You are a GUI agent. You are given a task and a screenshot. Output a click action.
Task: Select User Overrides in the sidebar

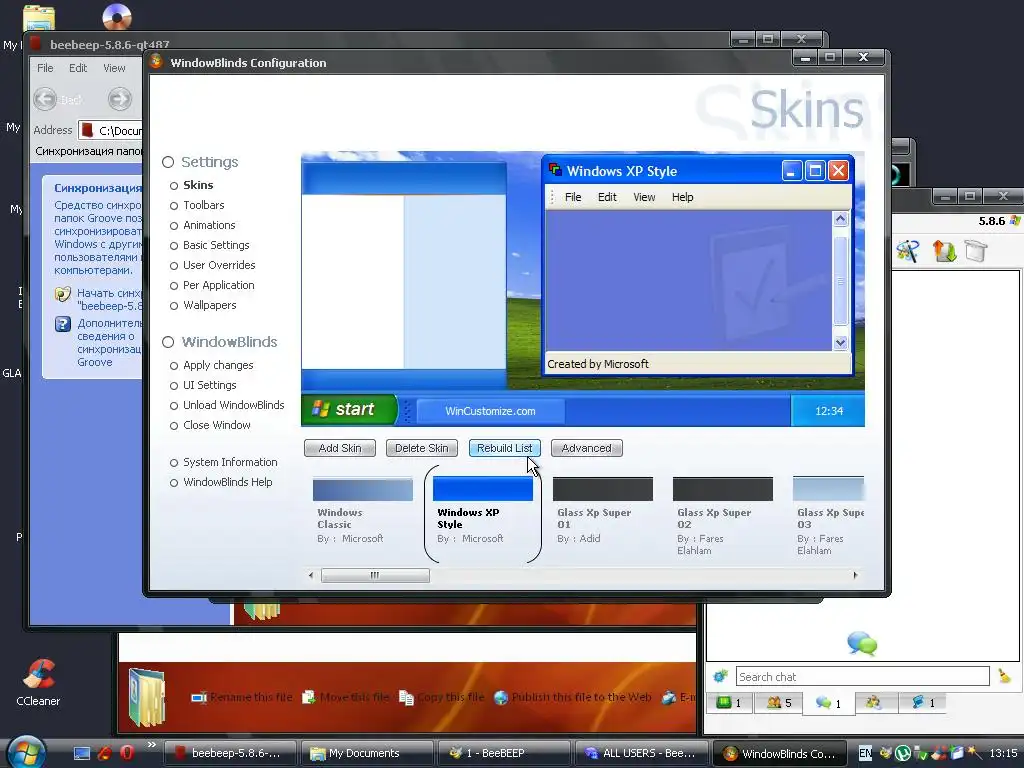click(219, 265)
